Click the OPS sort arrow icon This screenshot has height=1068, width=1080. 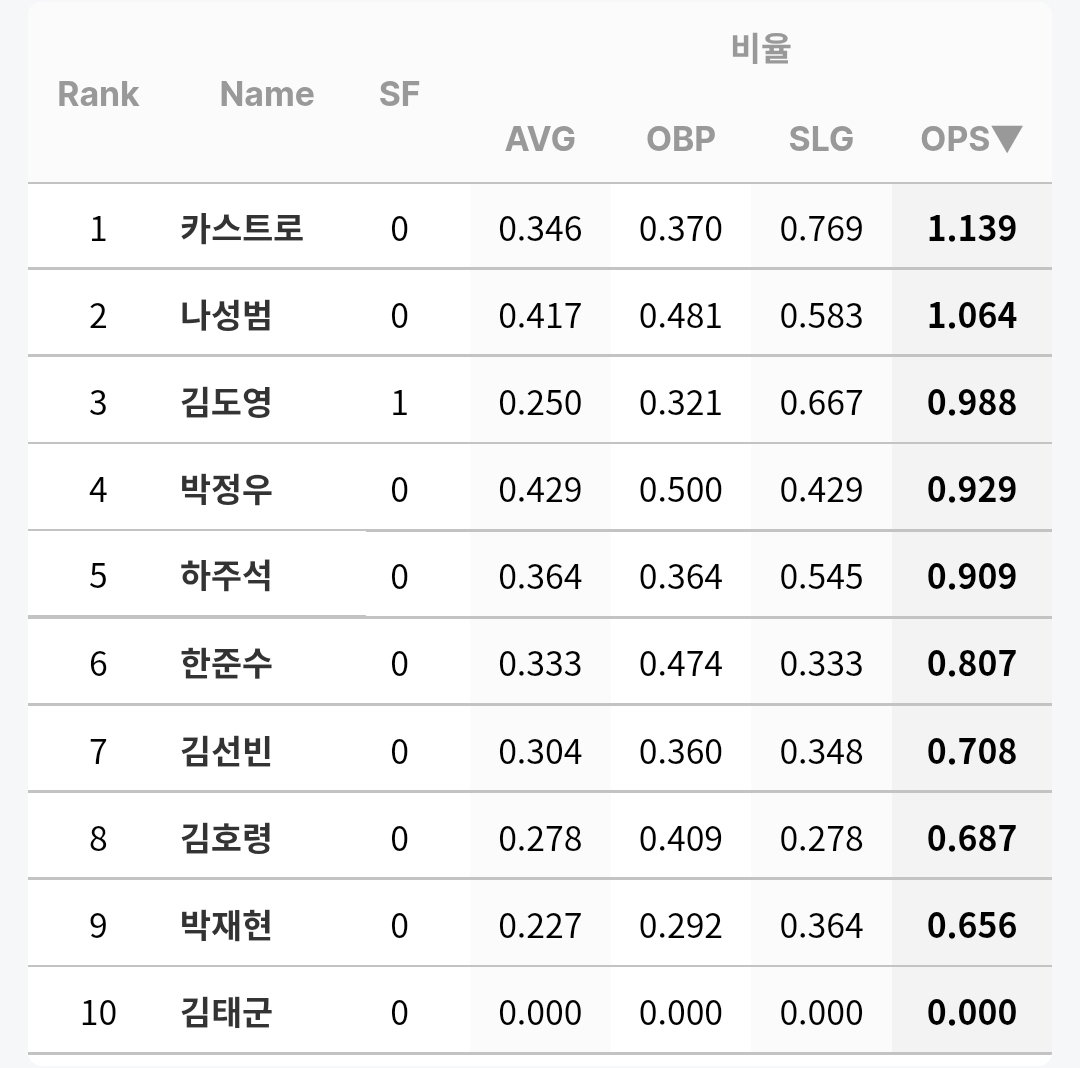(x=1008, y=138)
